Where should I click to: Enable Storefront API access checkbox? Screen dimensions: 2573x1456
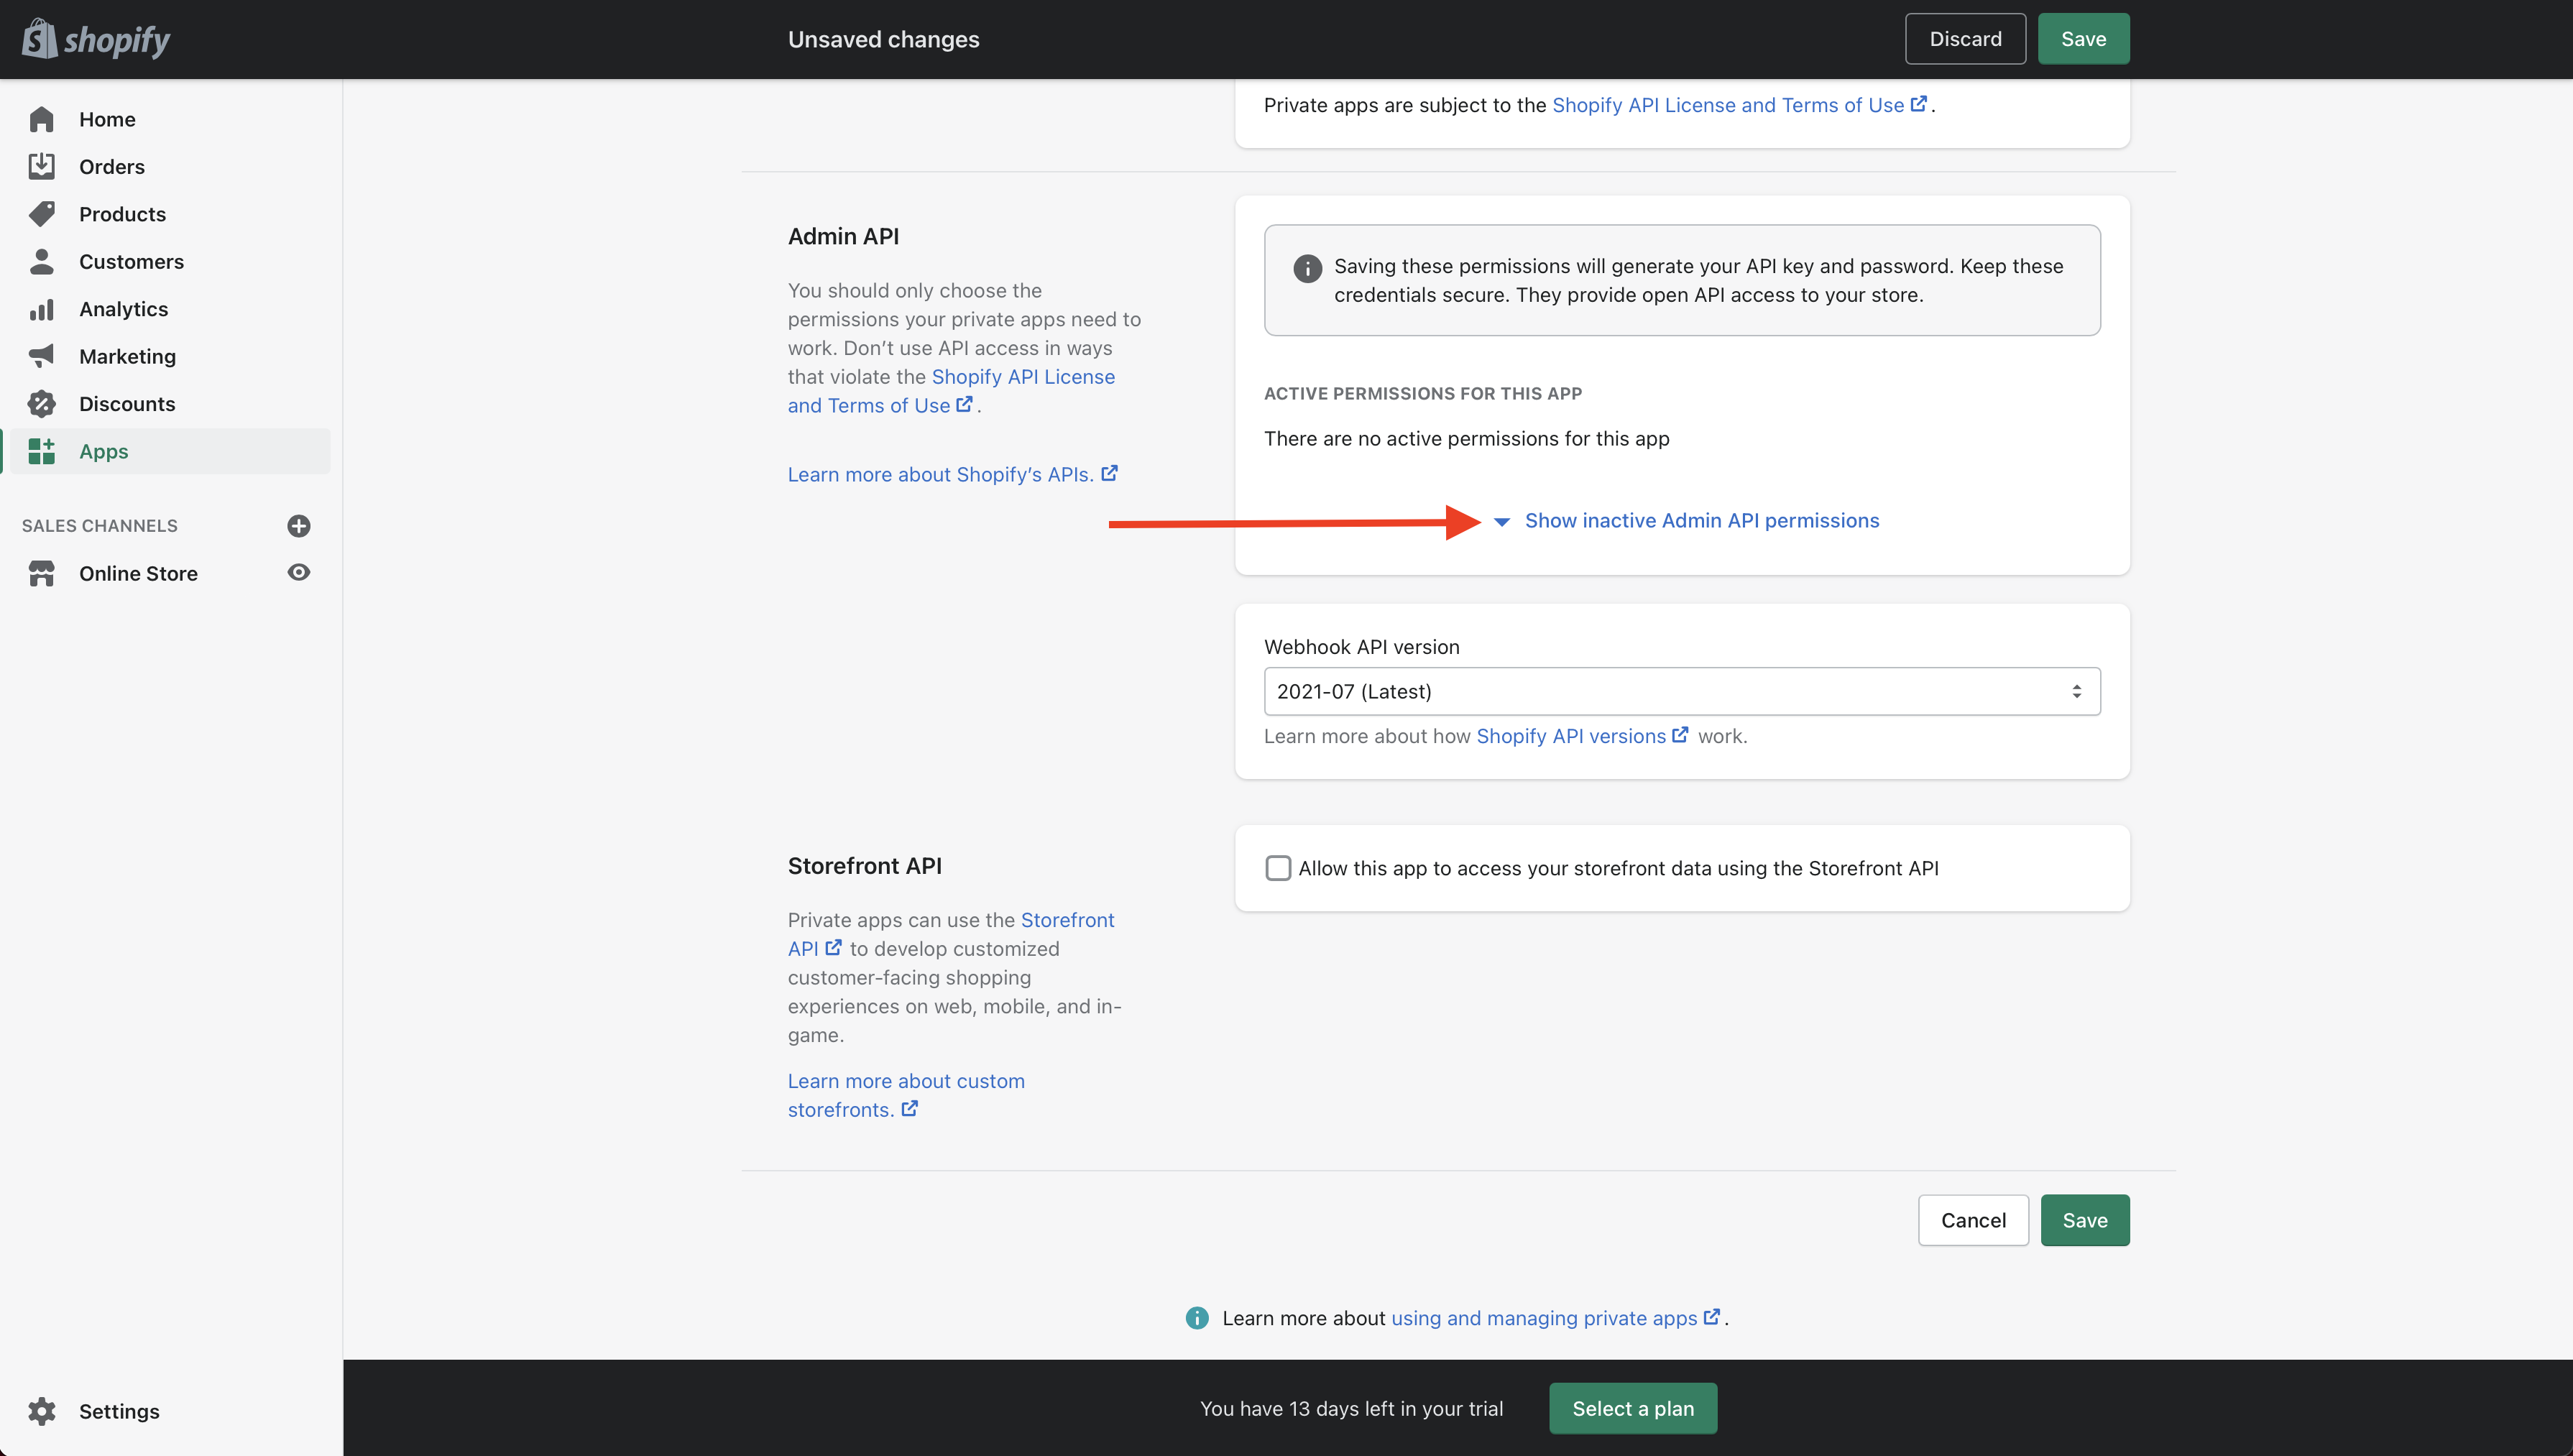tap(1278, 868)
